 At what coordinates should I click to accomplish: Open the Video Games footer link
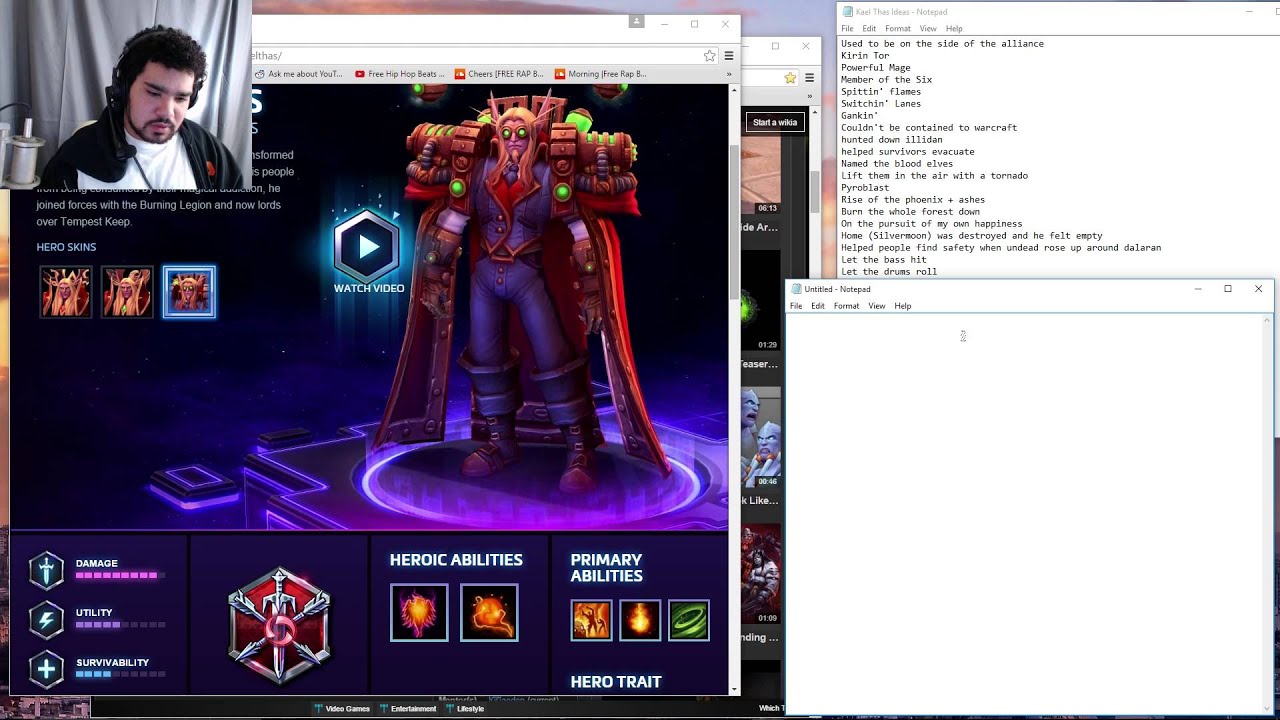(x=342, y=708)
